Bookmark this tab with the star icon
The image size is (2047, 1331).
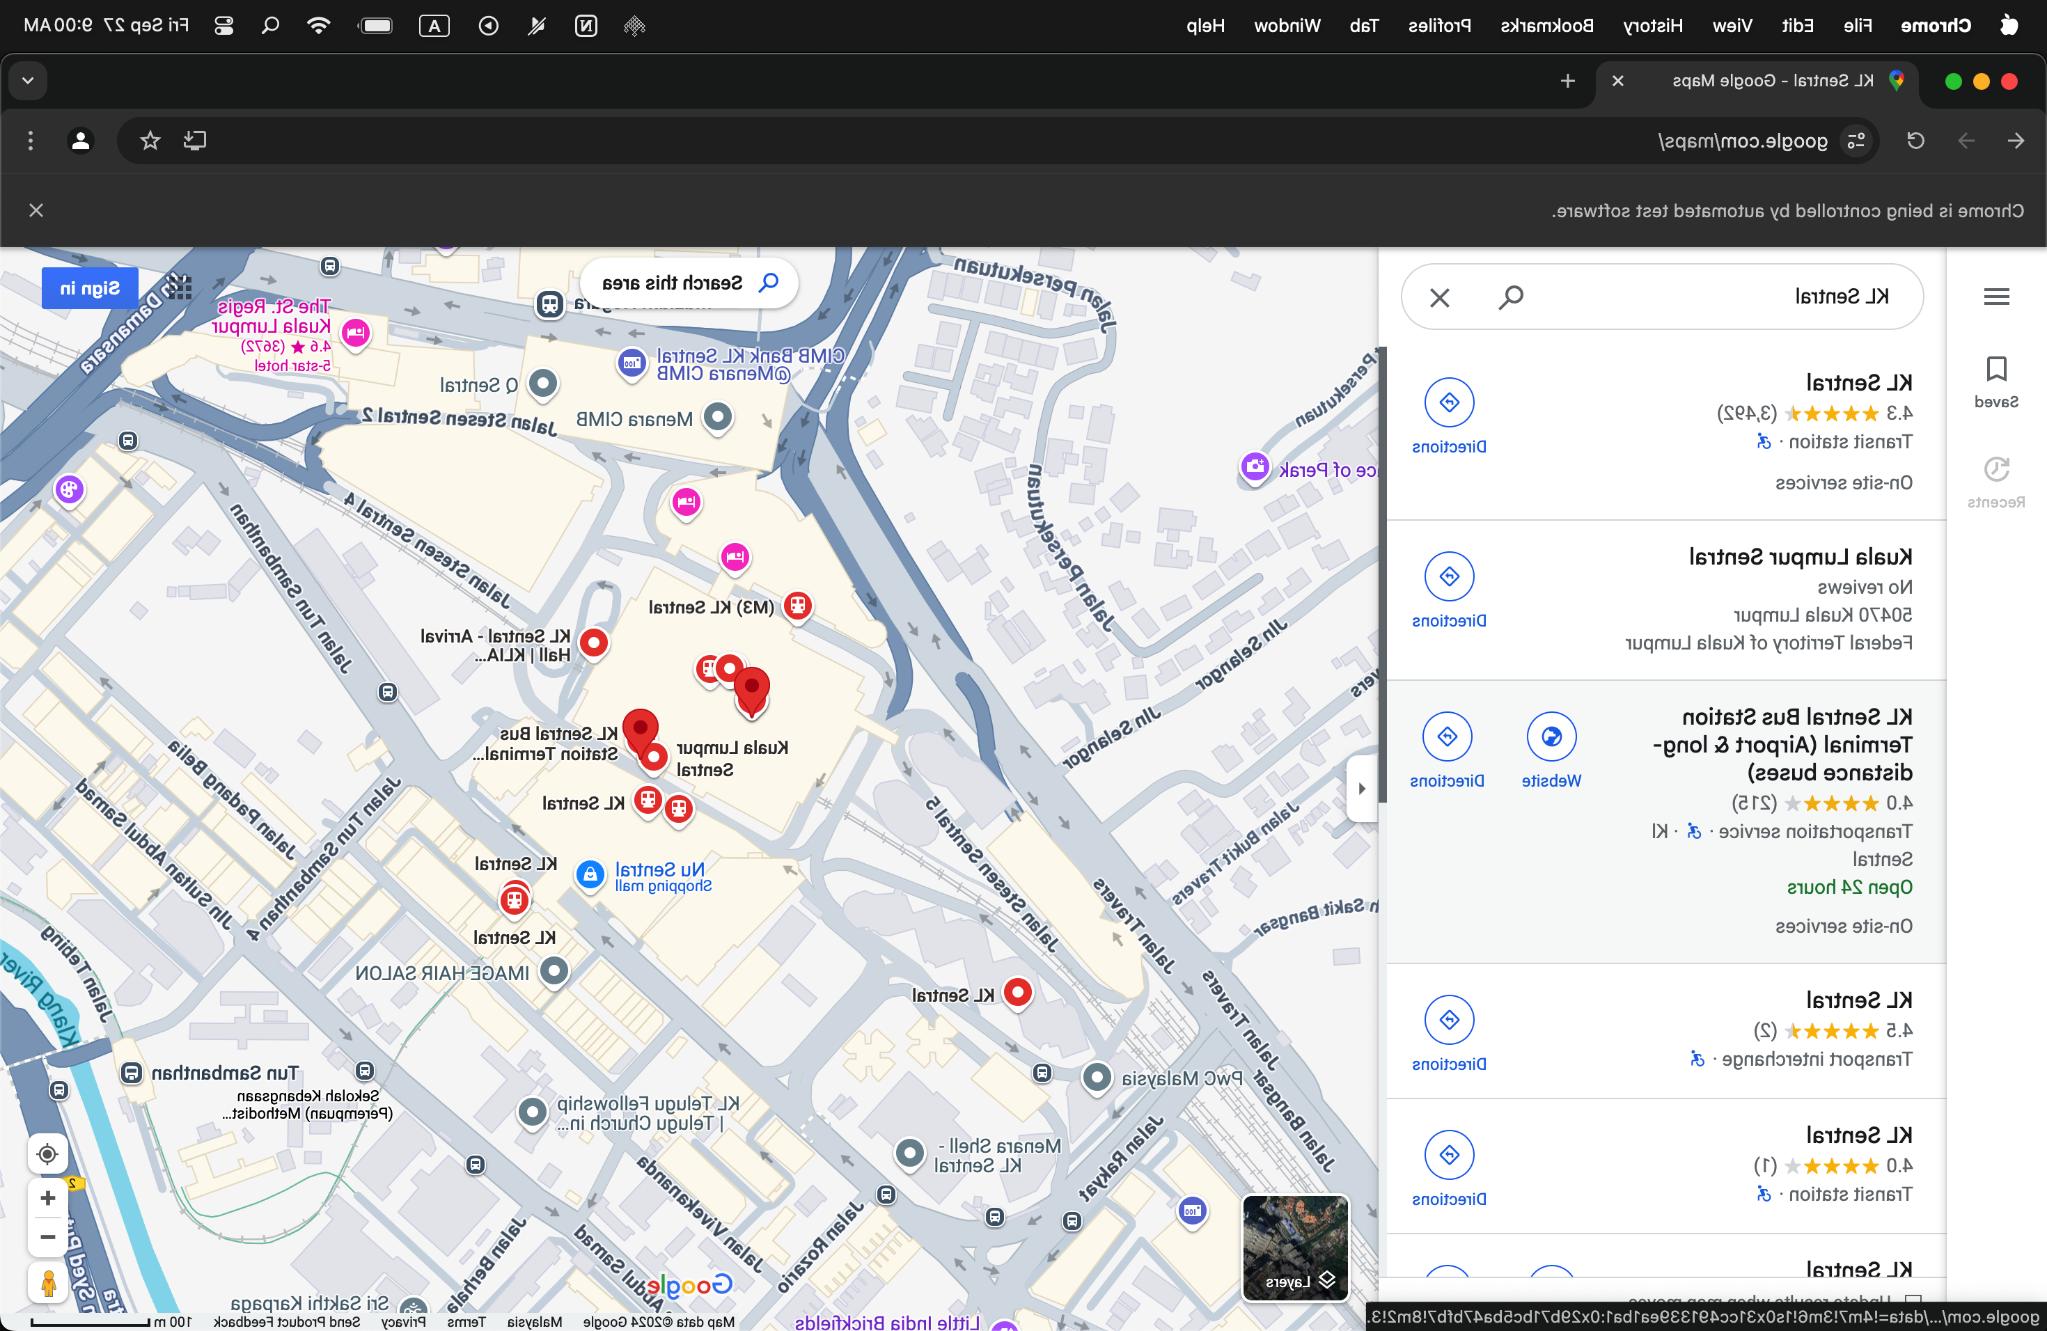click(x=150, y=141)
